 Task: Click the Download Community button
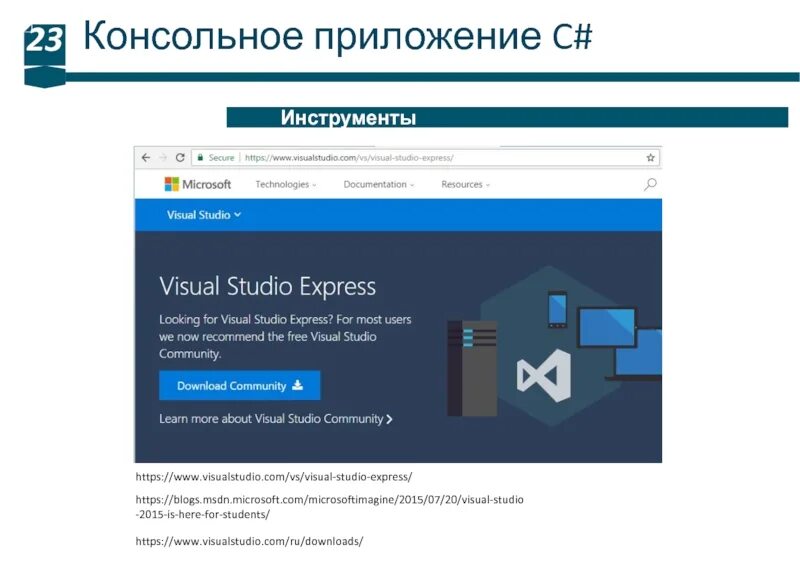tap(240, 385)
